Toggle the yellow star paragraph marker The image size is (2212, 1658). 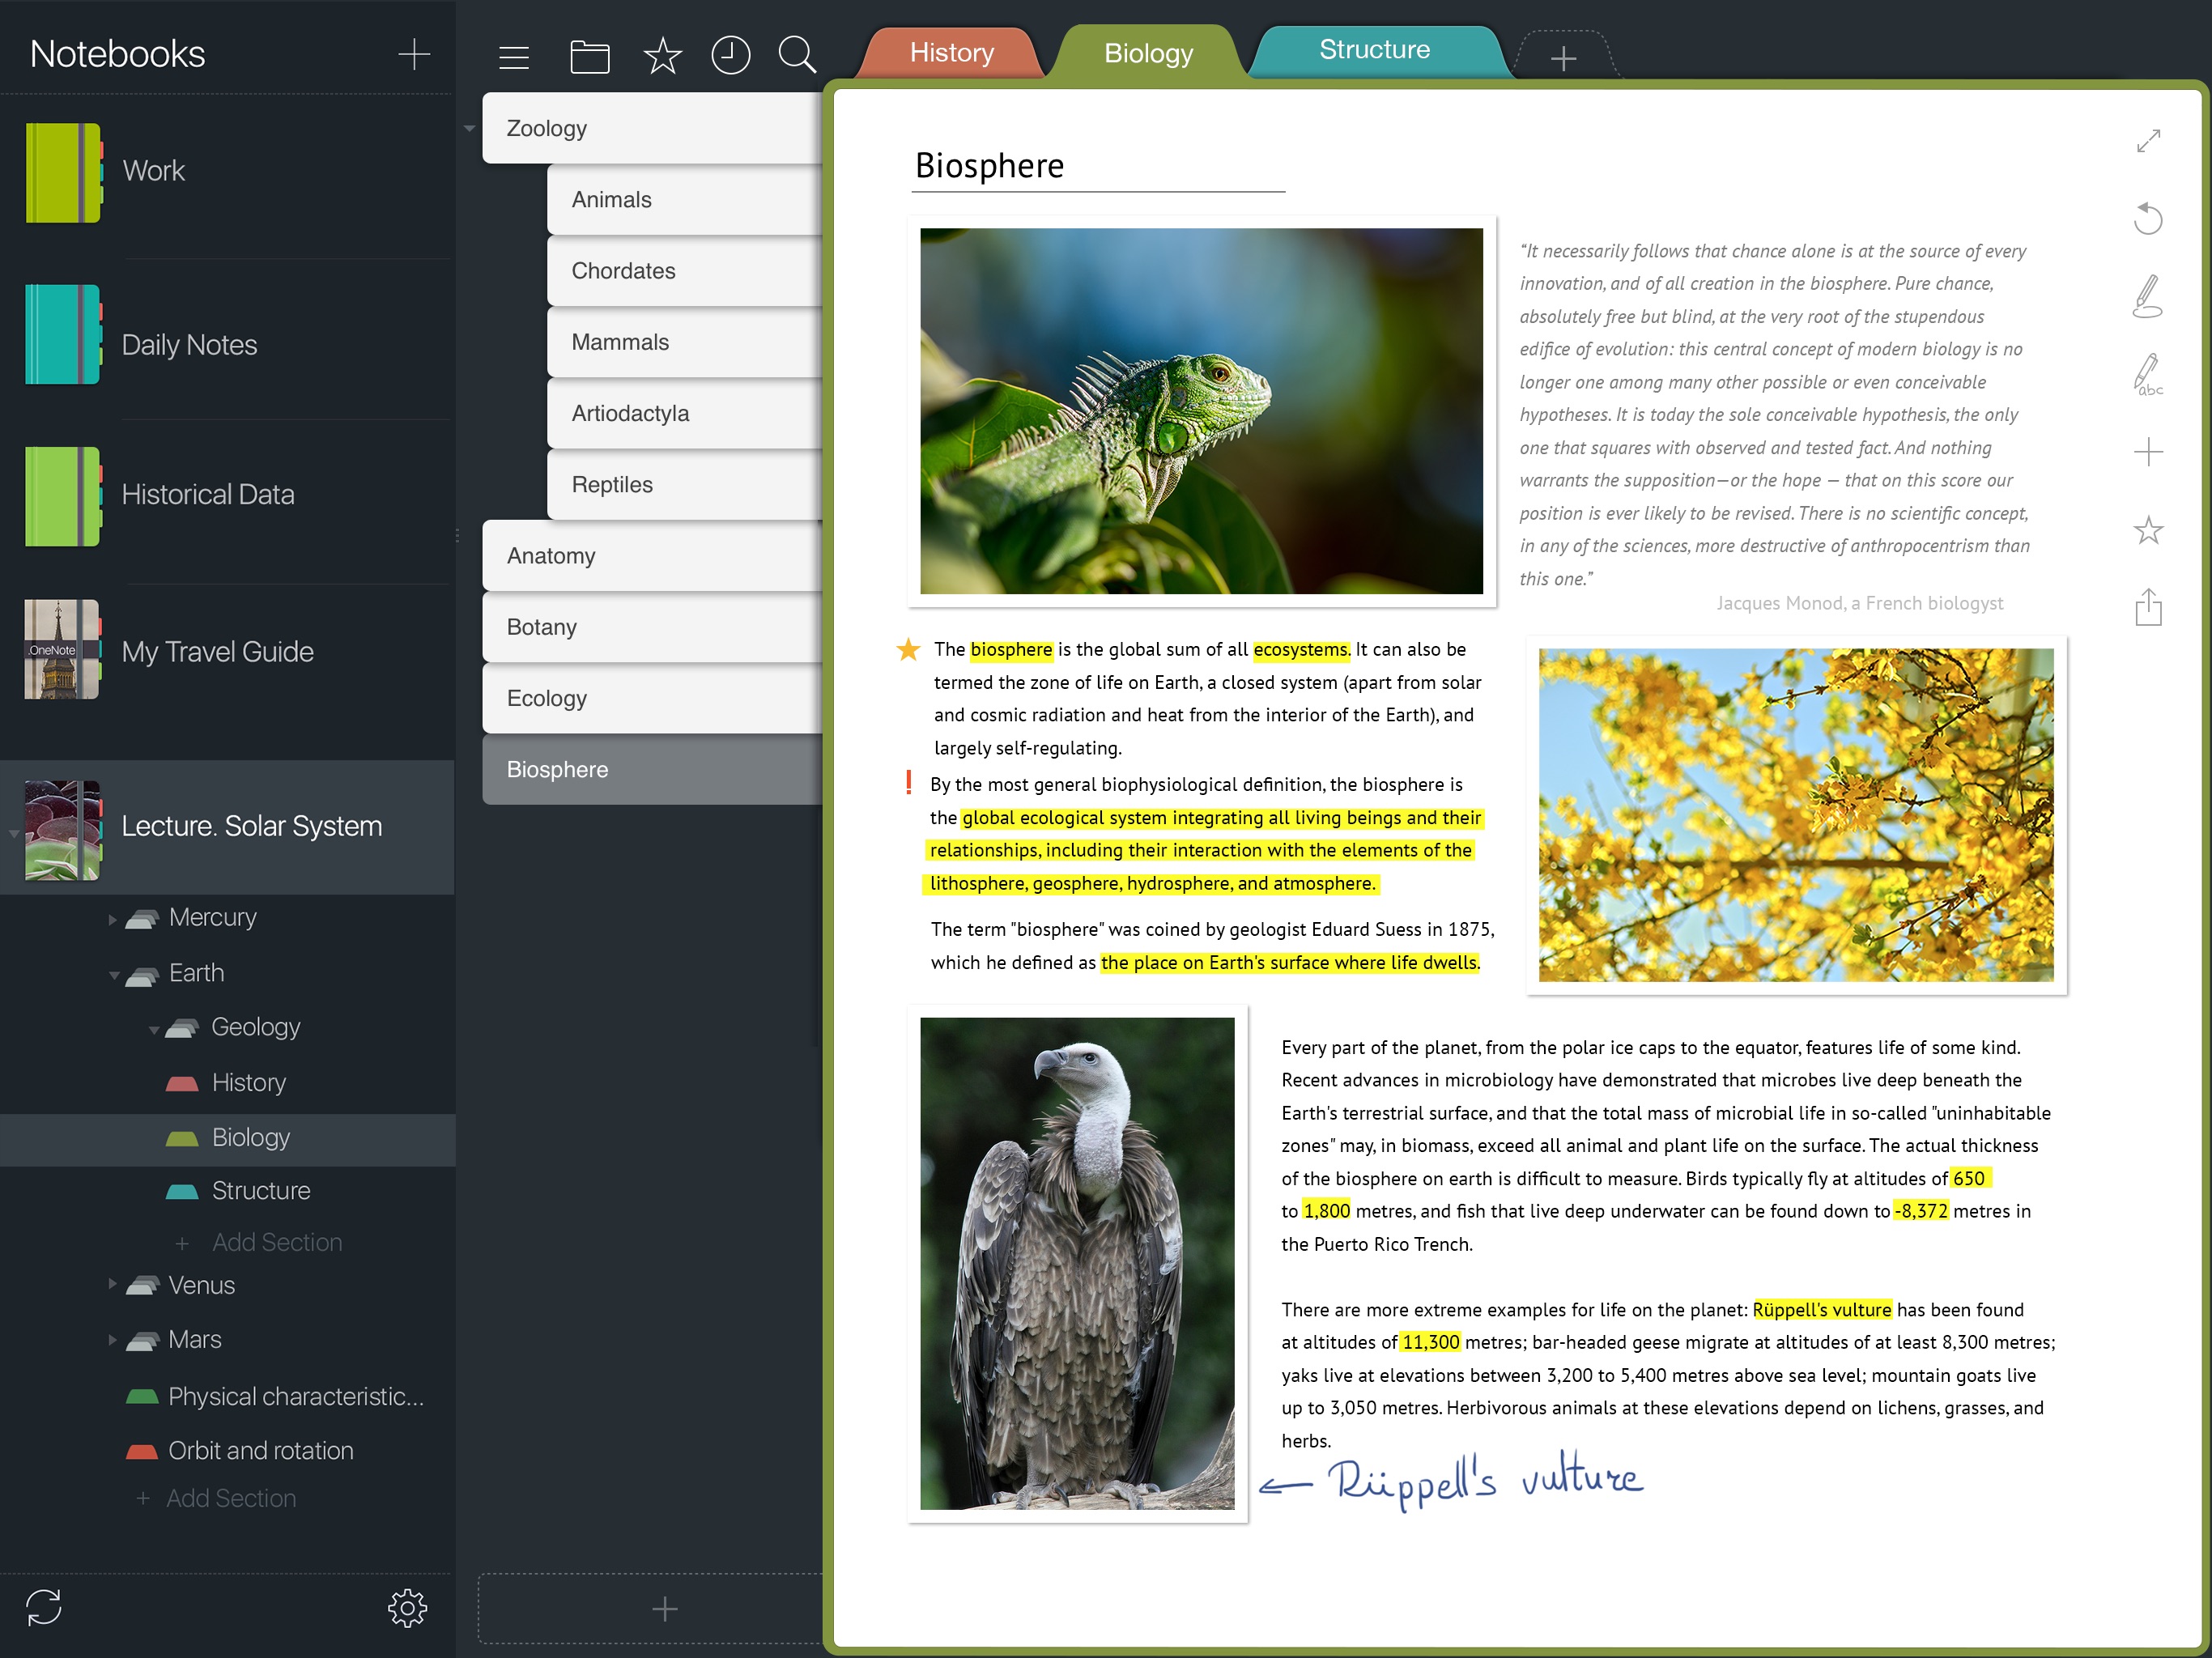pyautogui.click(x=908, y=650)
